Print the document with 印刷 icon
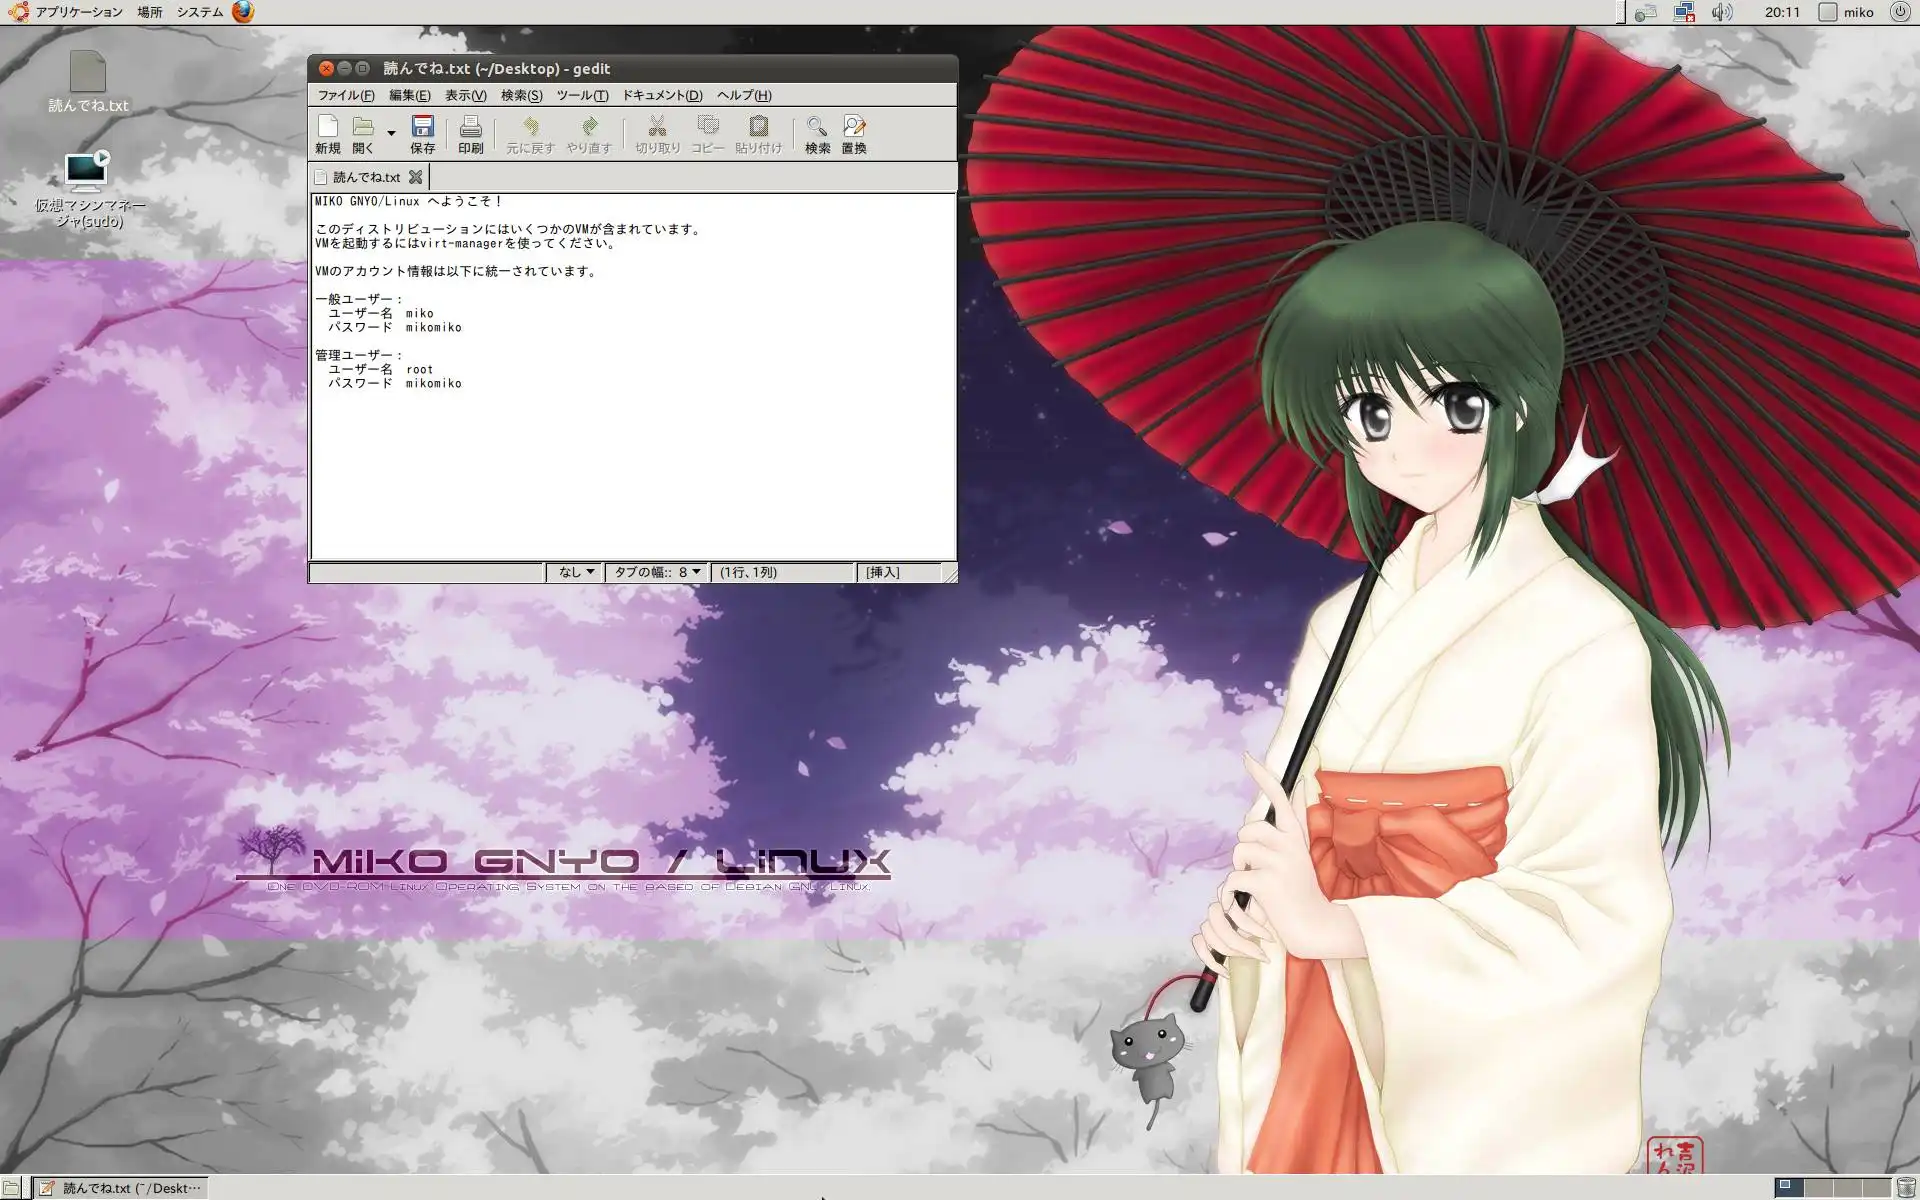 click(470, 134)
